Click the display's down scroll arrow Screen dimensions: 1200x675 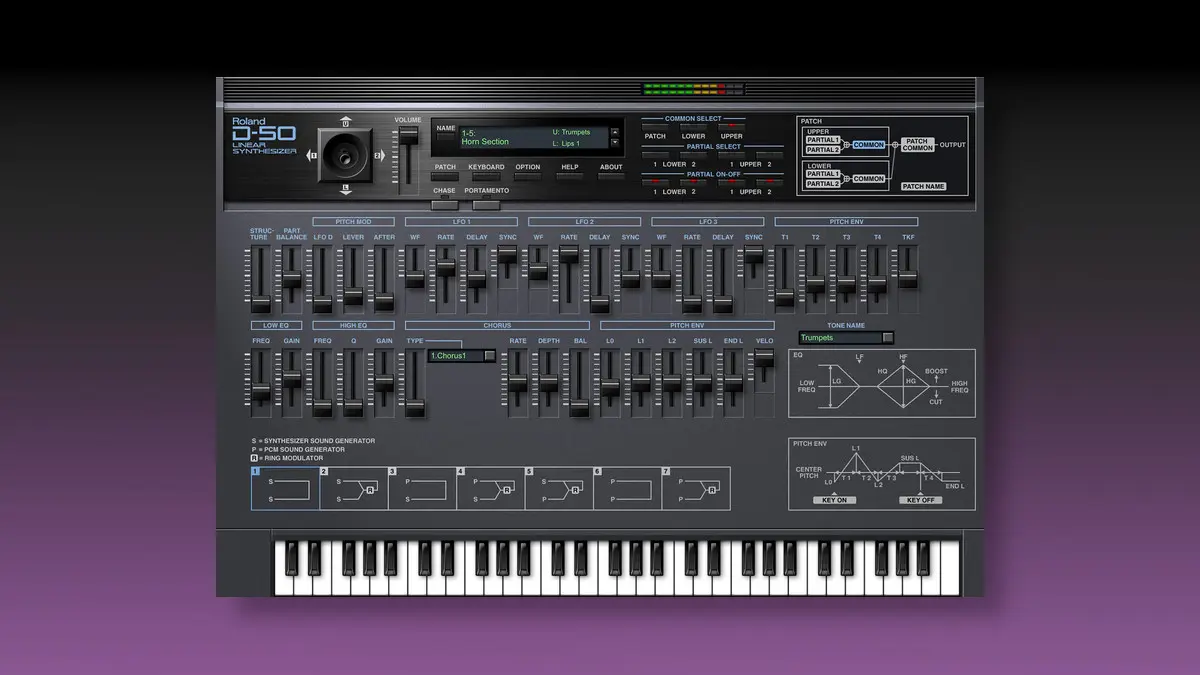click(x=614, y=143)
